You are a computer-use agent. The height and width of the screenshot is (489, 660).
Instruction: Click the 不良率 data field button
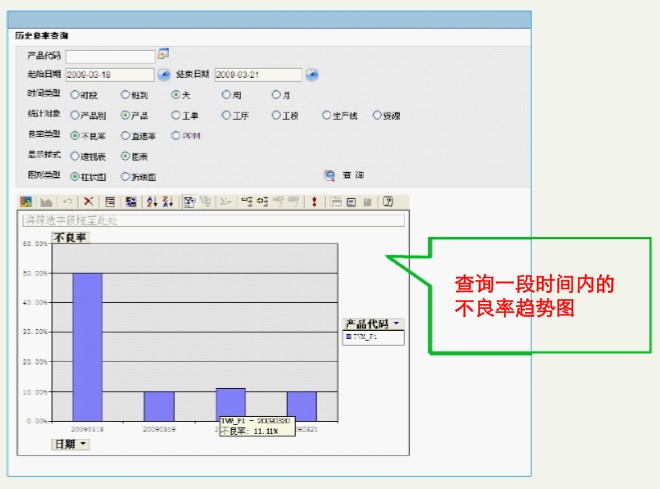click(x=70, y=238)
